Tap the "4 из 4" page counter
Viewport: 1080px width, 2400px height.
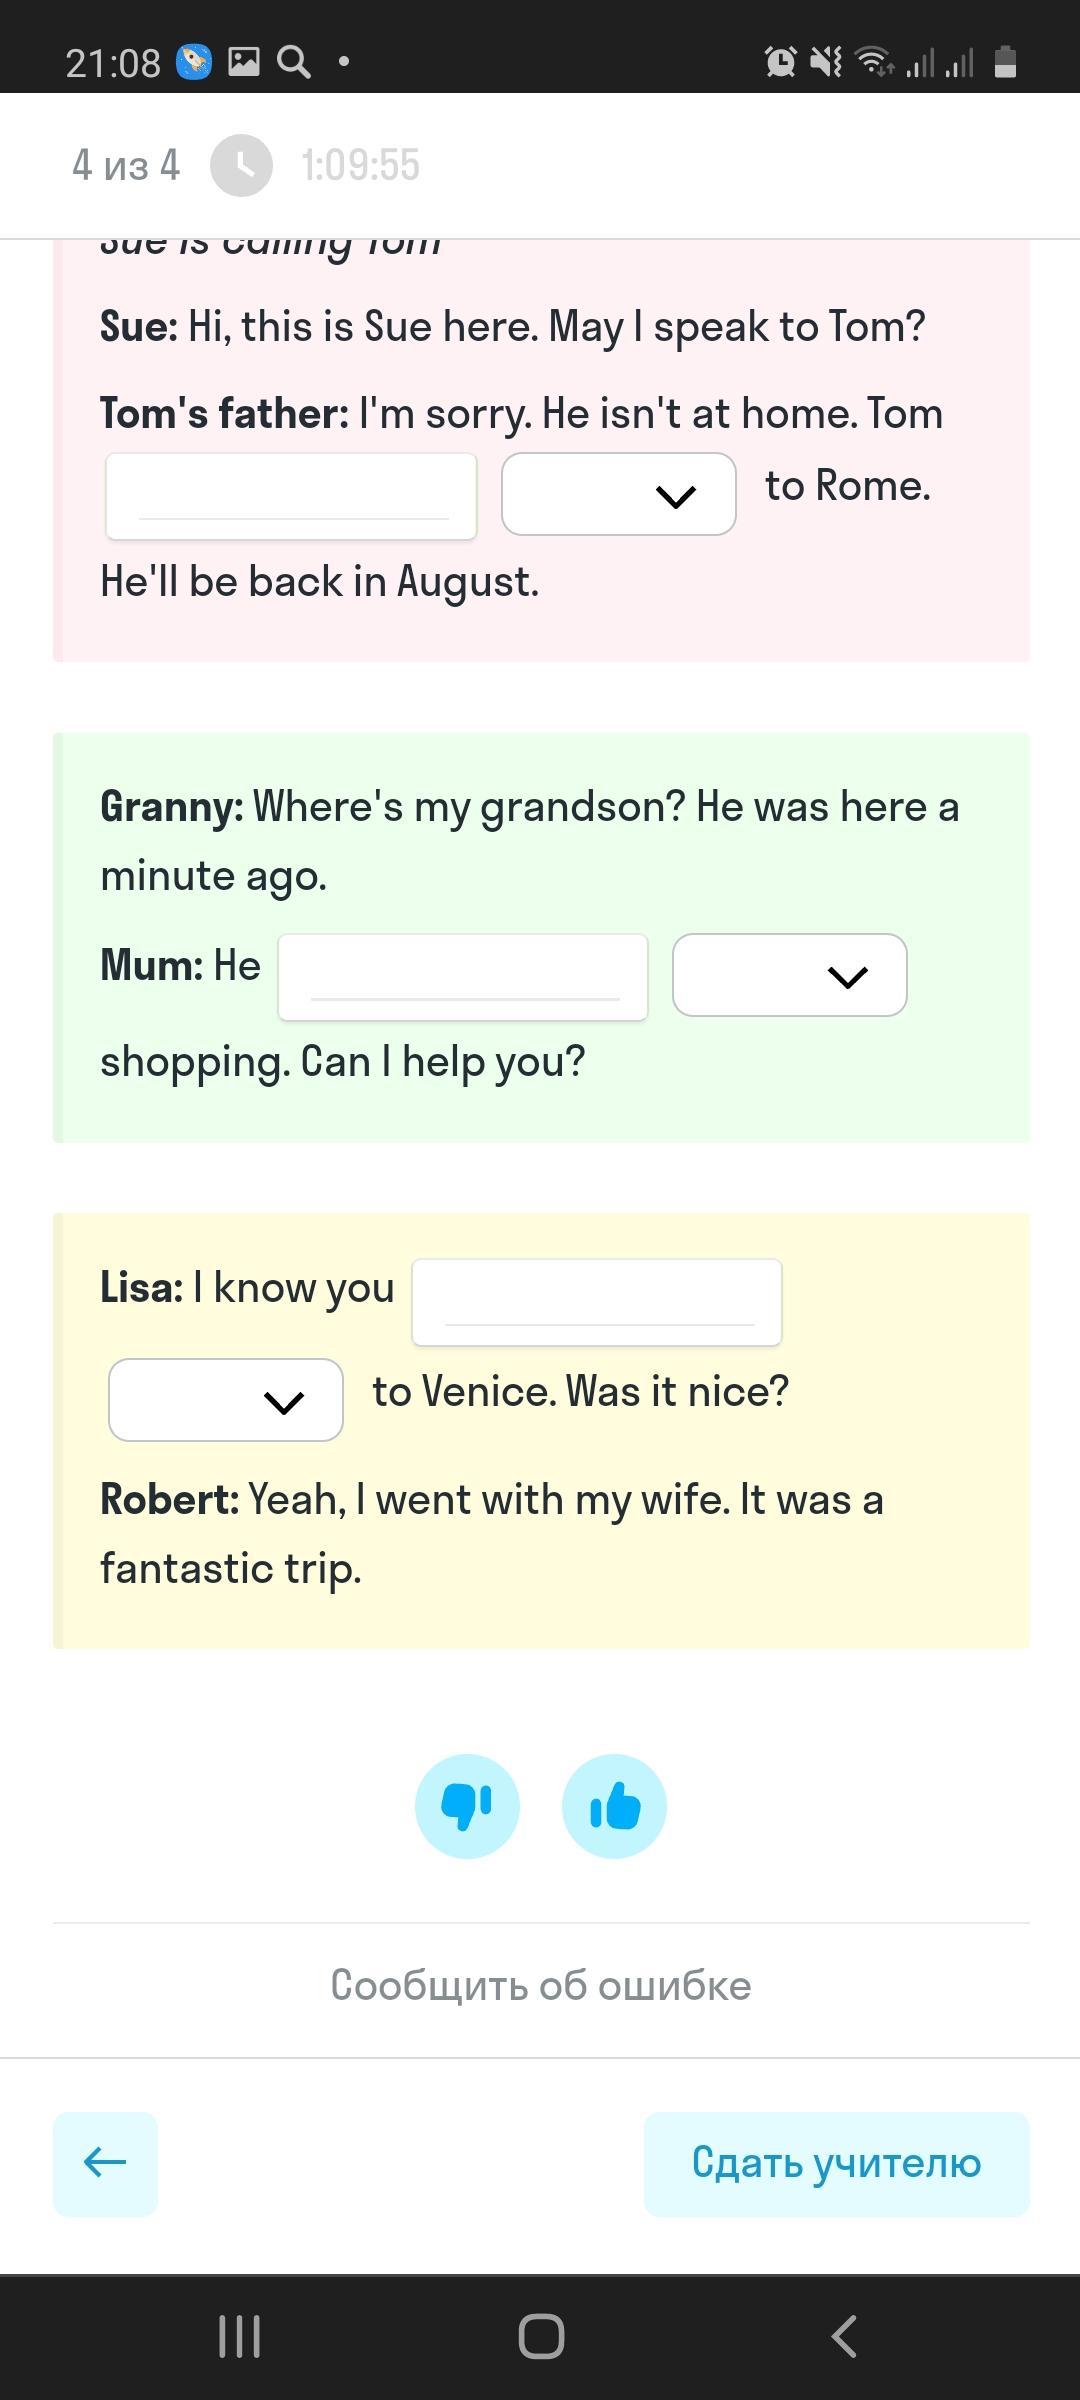(x=126, y=165)
